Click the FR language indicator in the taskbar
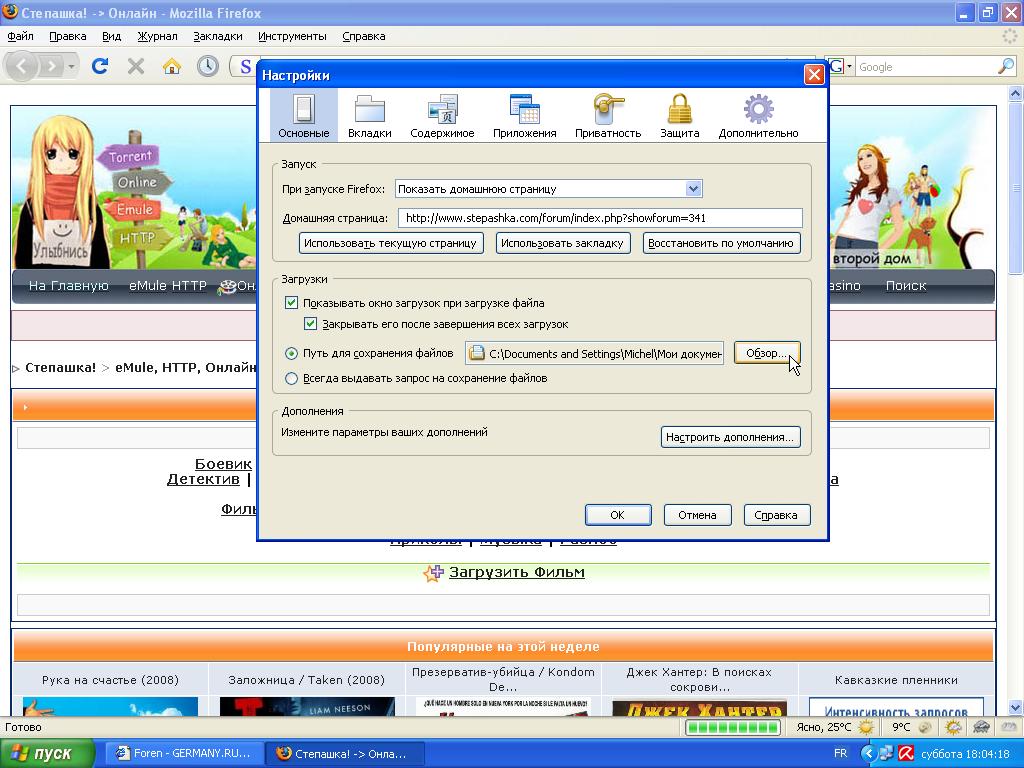 pos(840,754)
